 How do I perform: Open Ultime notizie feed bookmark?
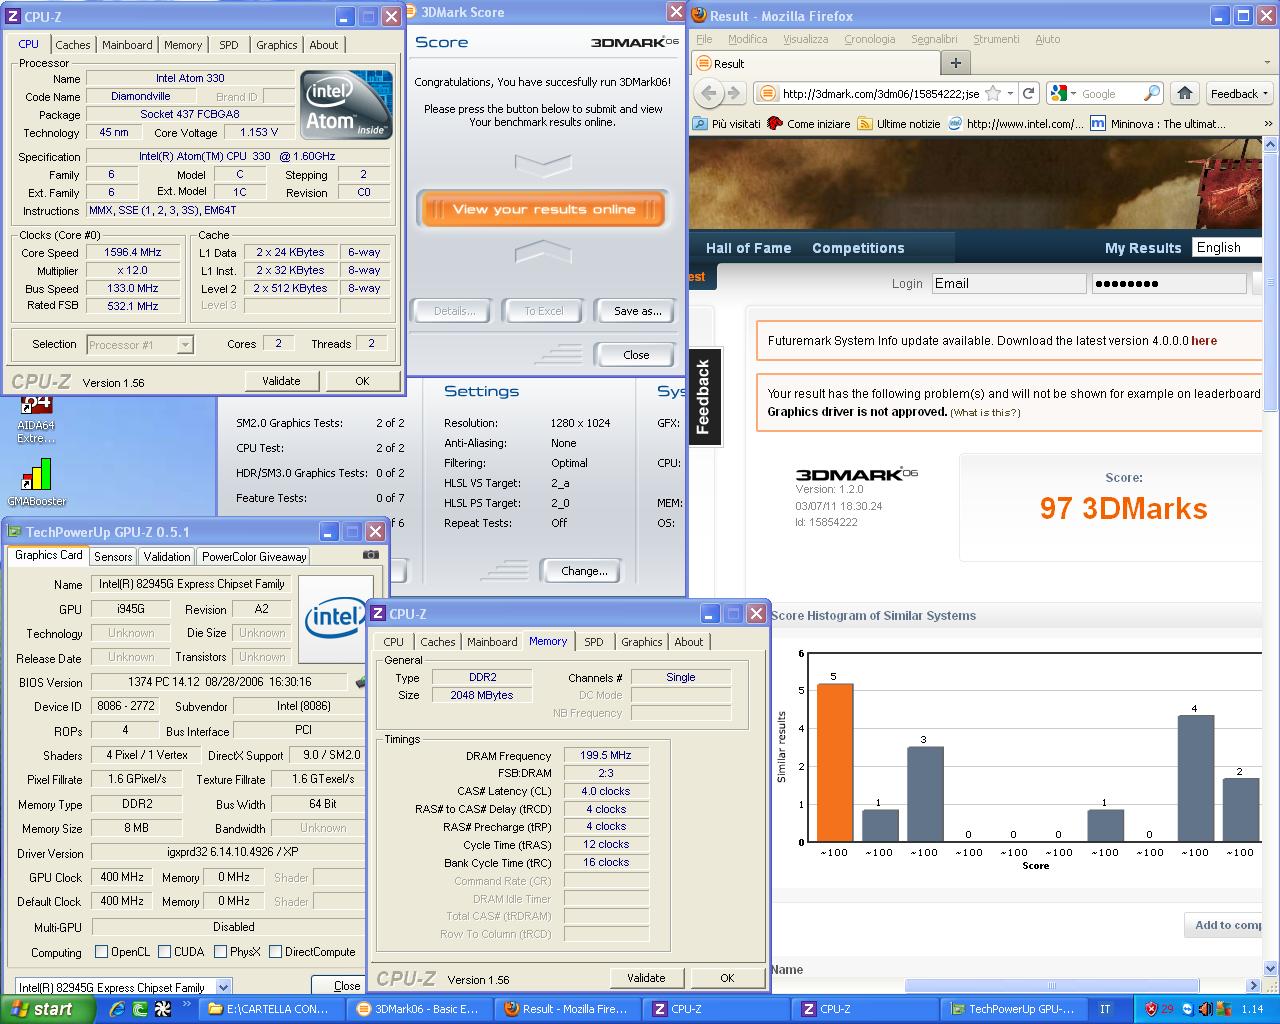(898, 124)
